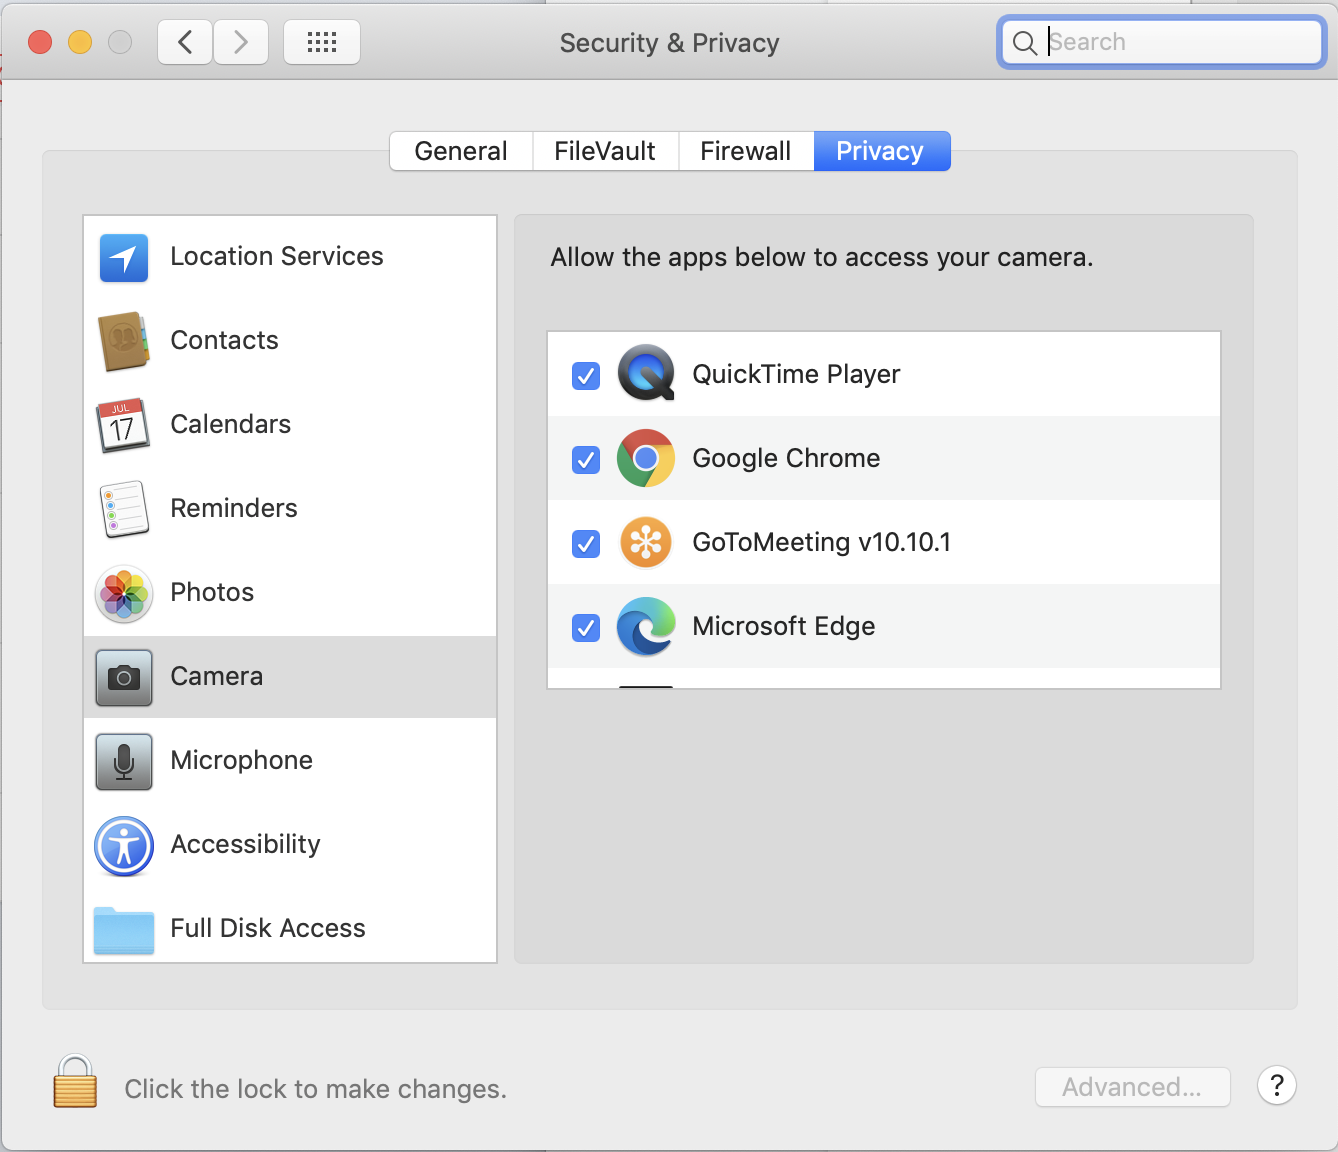Click the Calendars icon showing 17

coord(124,425)
